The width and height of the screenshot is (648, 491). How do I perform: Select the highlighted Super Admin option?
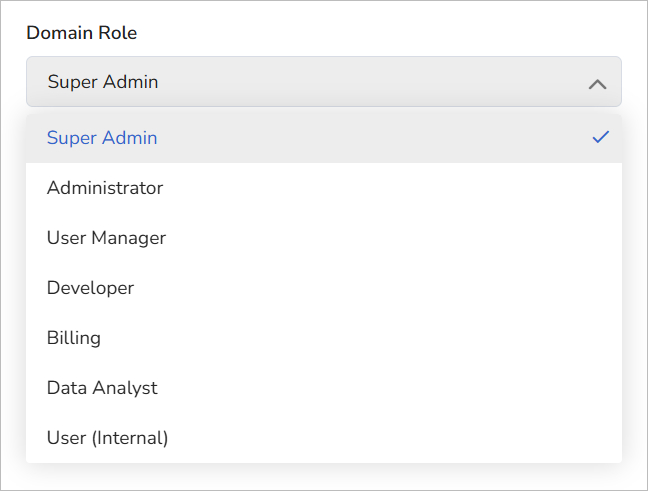click(x=102, y=138)
